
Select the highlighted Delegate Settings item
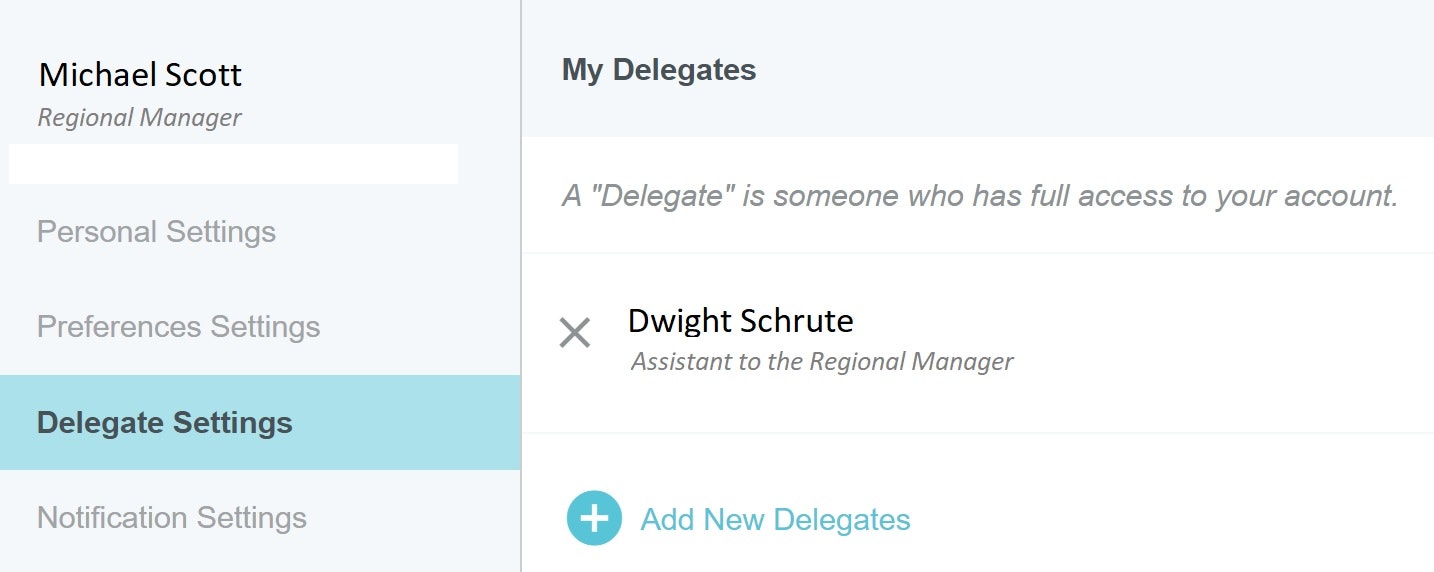tap(165, 423)
